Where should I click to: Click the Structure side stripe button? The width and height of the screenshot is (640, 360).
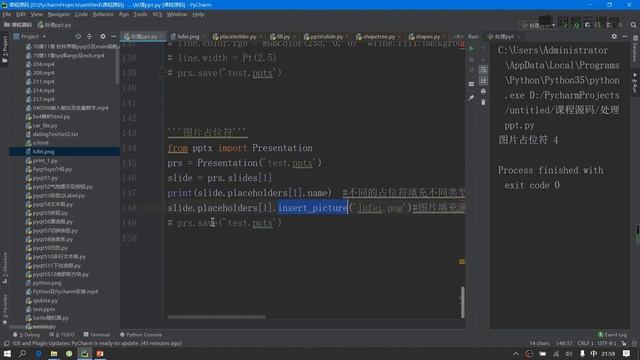click(4, 267)
